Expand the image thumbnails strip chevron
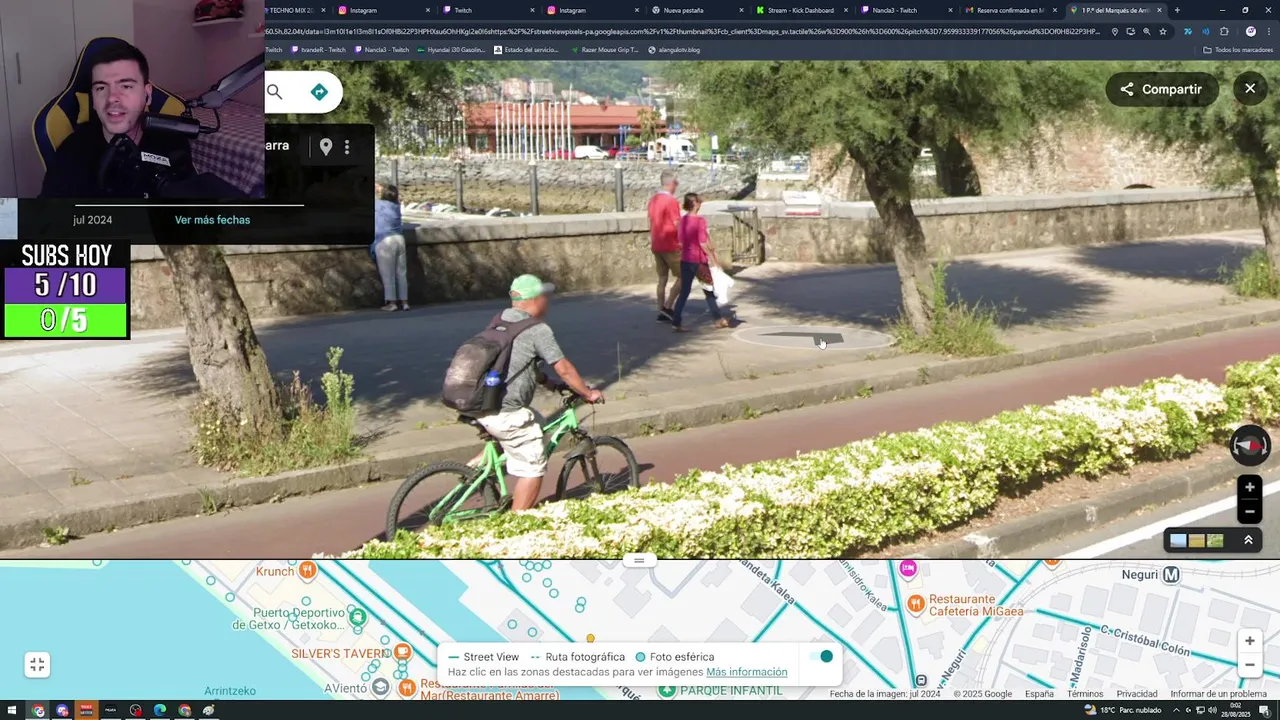Image resolution: width=1280 pixels, height=720 pixels. tap(1248, 540)
